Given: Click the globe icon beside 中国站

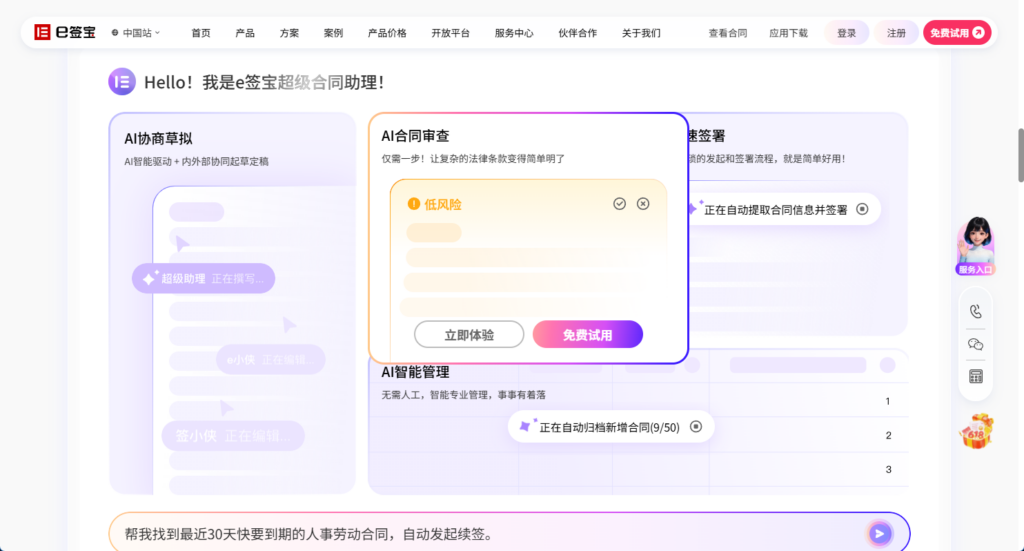Looking at the screenshot, I should (115, 33).
